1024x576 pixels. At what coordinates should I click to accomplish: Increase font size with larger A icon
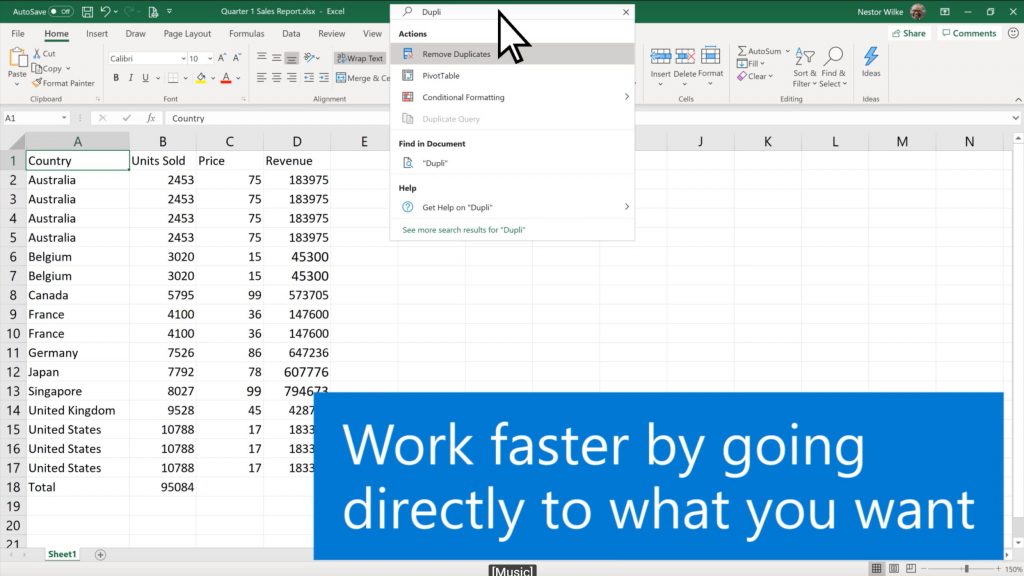[223, 58]
